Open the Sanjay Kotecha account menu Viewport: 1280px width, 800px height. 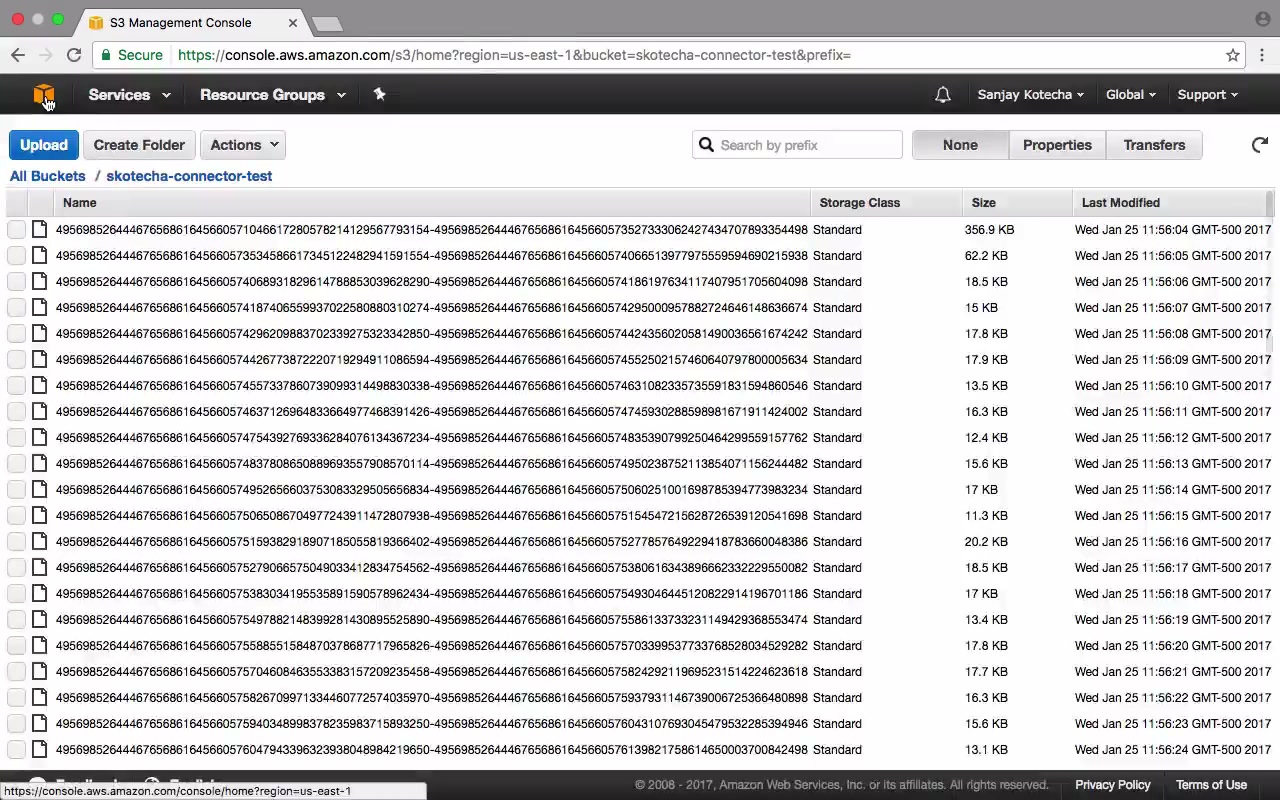[x=1031, y=95]
